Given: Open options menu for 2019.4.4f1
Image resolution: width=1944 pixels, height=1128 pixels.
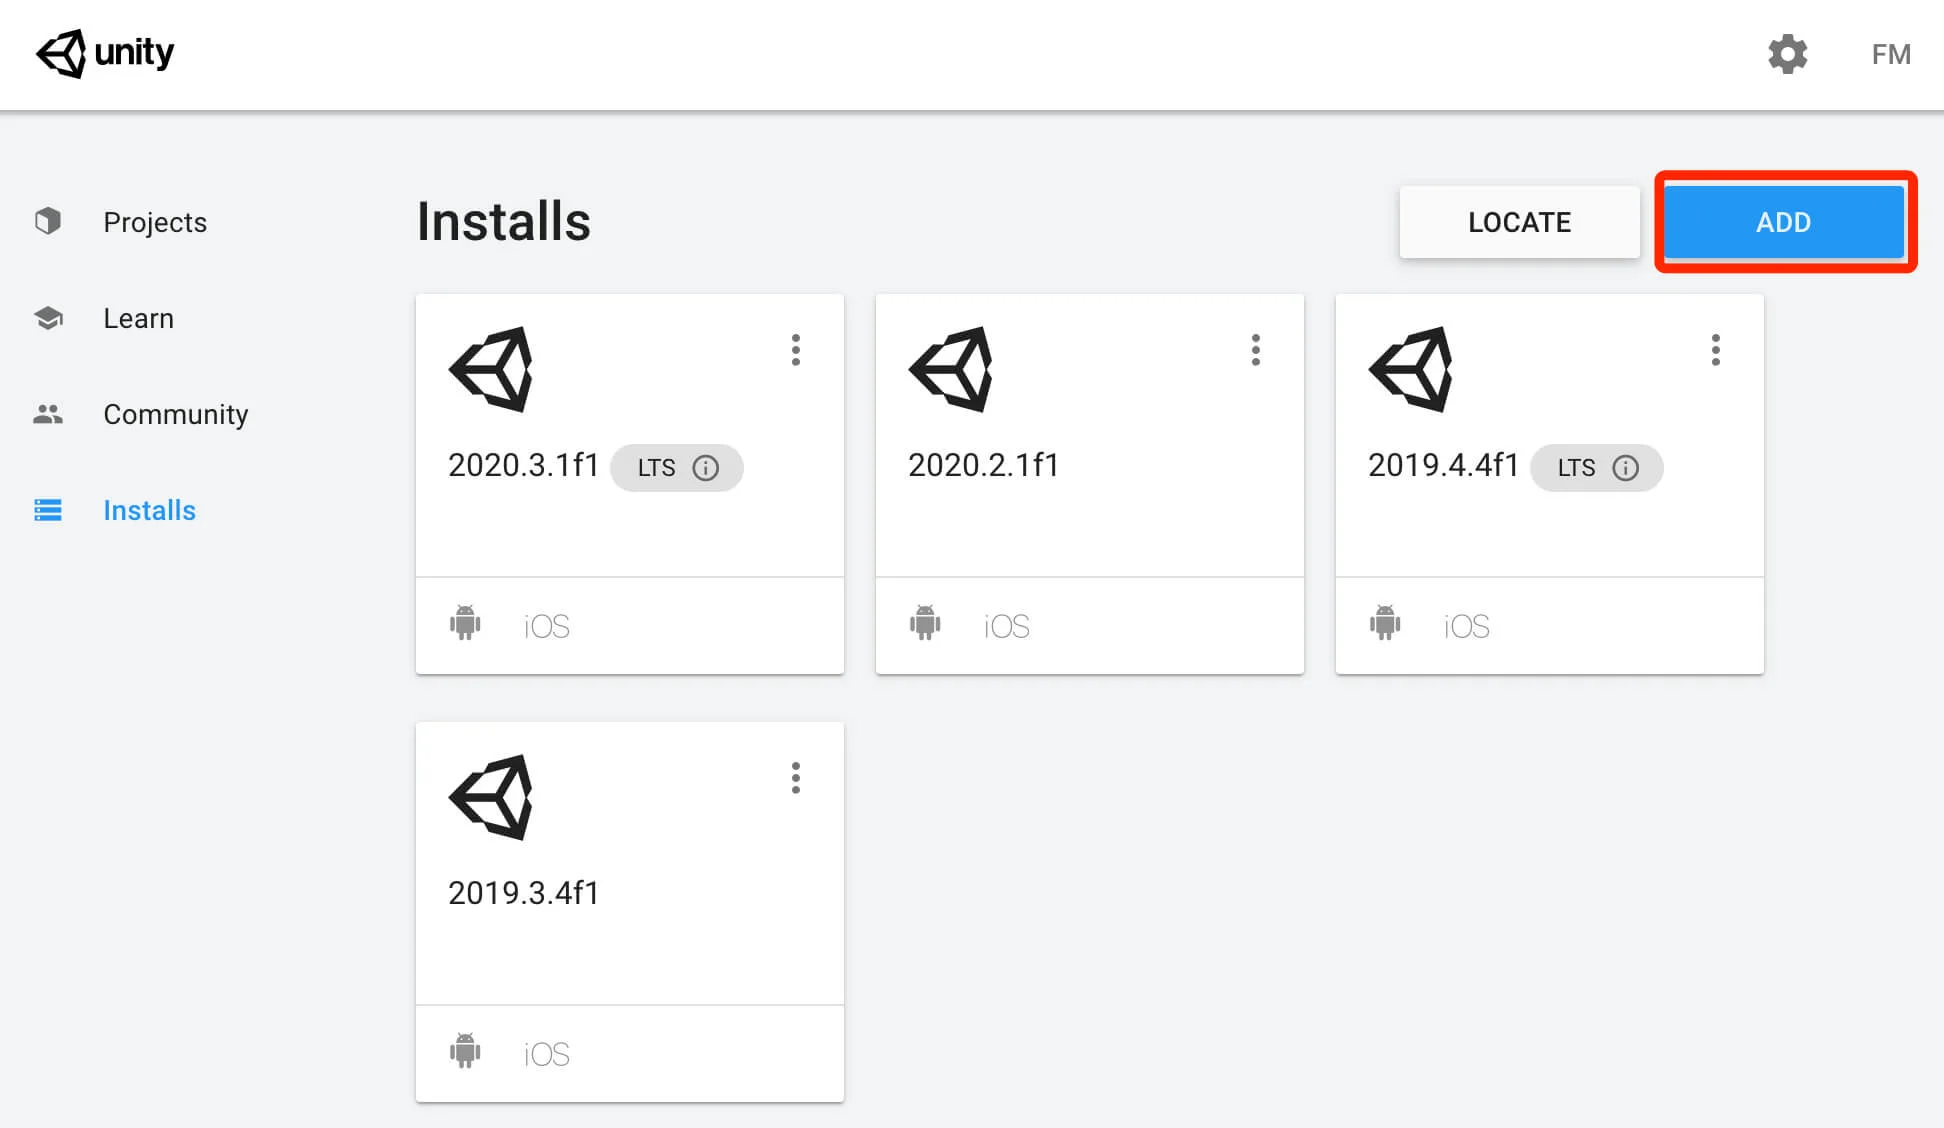Looking at the screenshot, I should pyautogui.click(x=1716, y=350).
